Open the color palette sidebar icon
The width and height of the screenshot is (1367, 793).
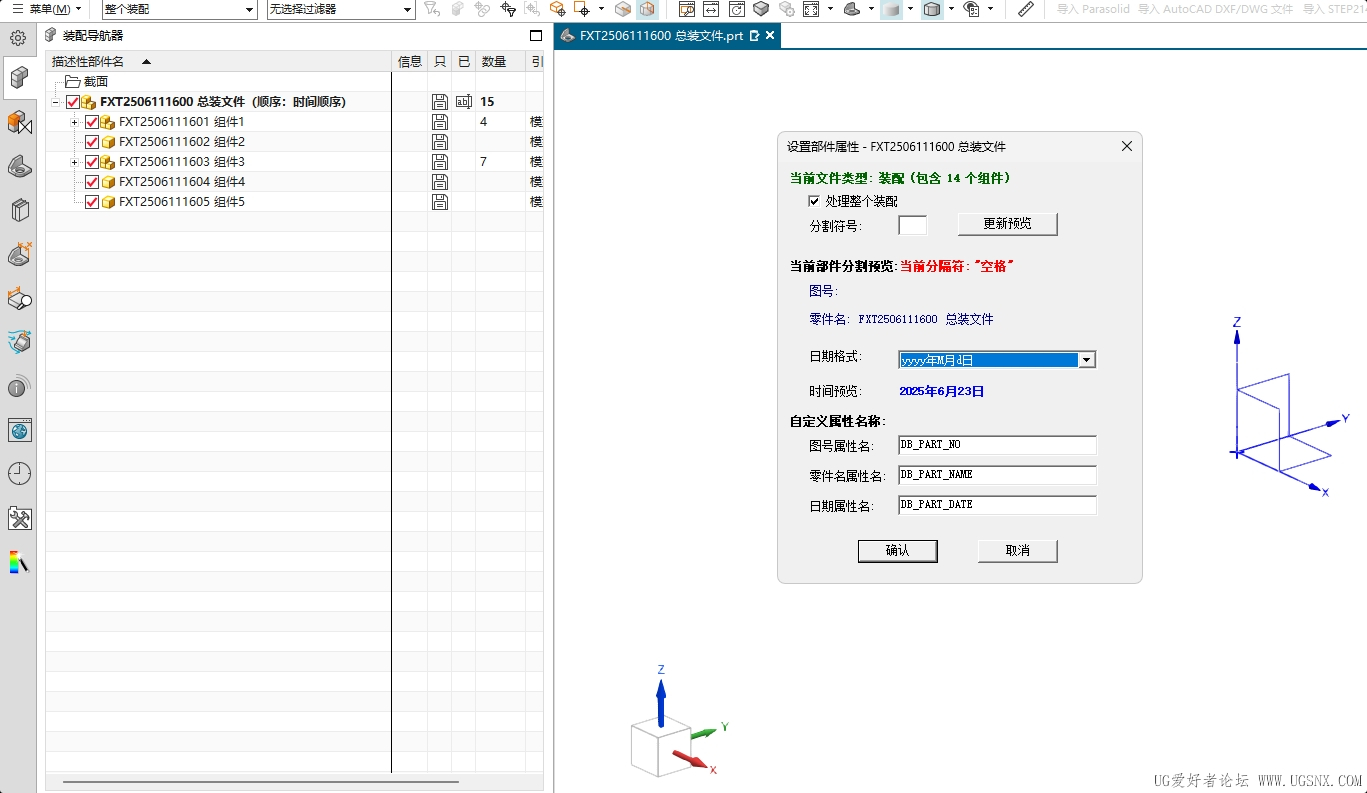tap(19, 562)
